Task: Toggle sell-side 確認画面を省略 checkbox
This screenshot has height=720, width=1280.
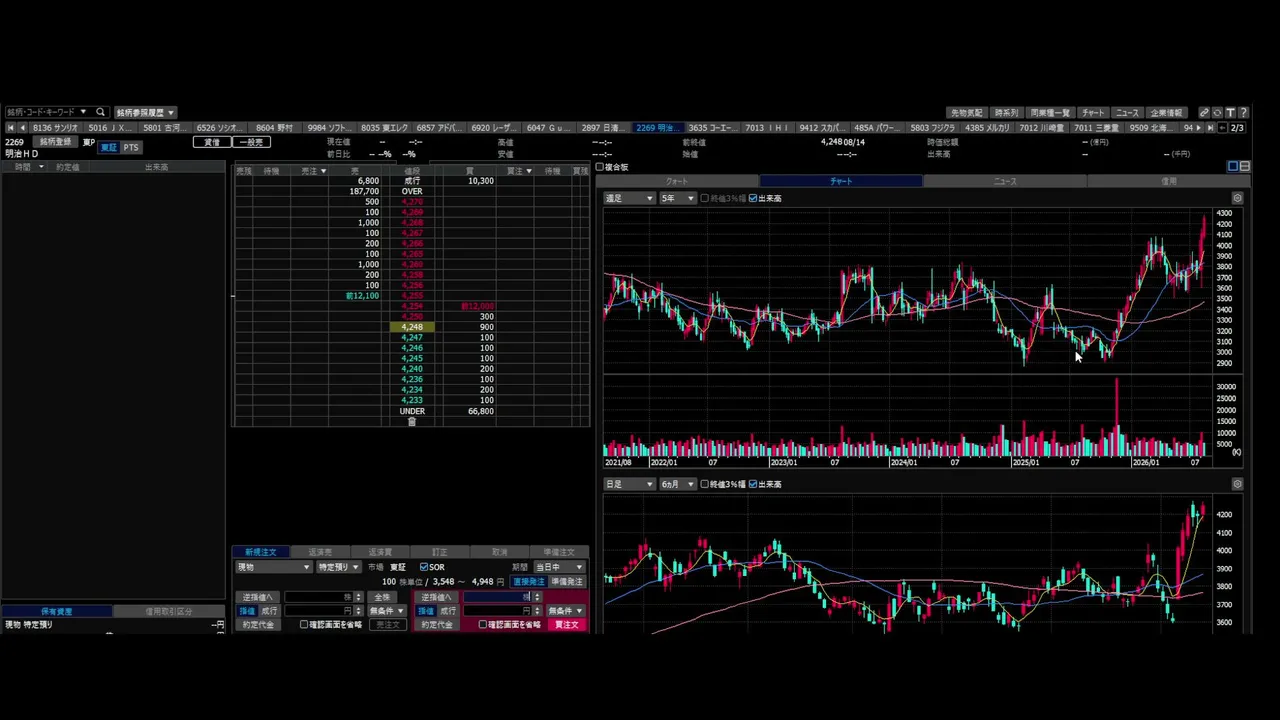Action: pyautogui.click(x=304, y=624)
